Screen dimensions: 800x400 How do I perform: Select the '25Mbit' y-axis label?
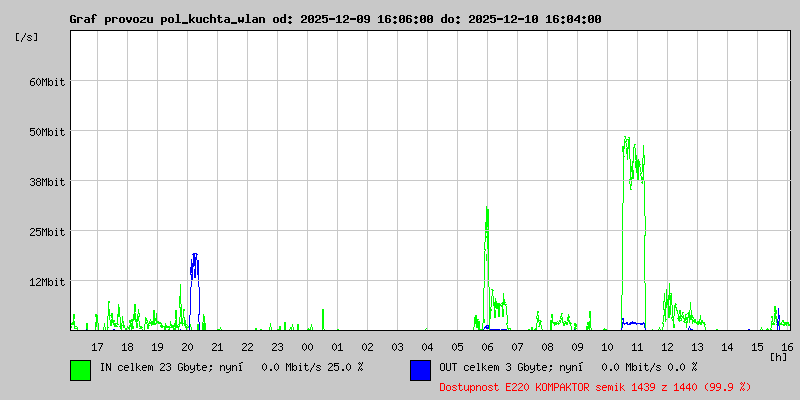tap(47, 232)
